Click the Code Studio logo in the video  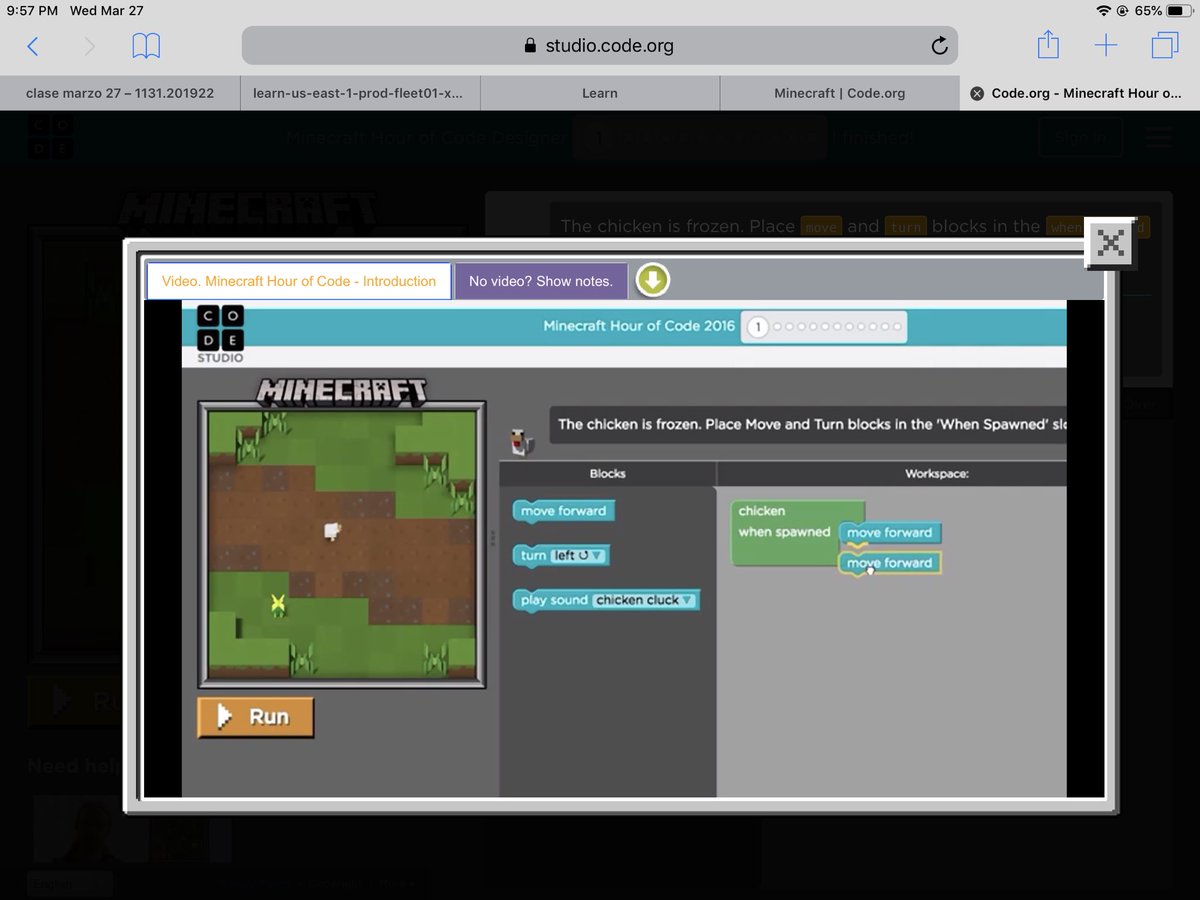coord(220,333)
